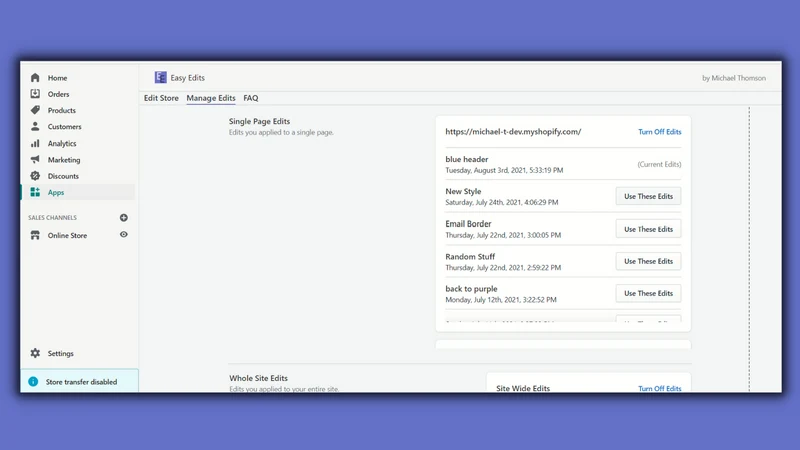The image size is (800, 450).
Task: Switch to the Edit Store tab
Action: pyautogui.click(x=161, y=98)
